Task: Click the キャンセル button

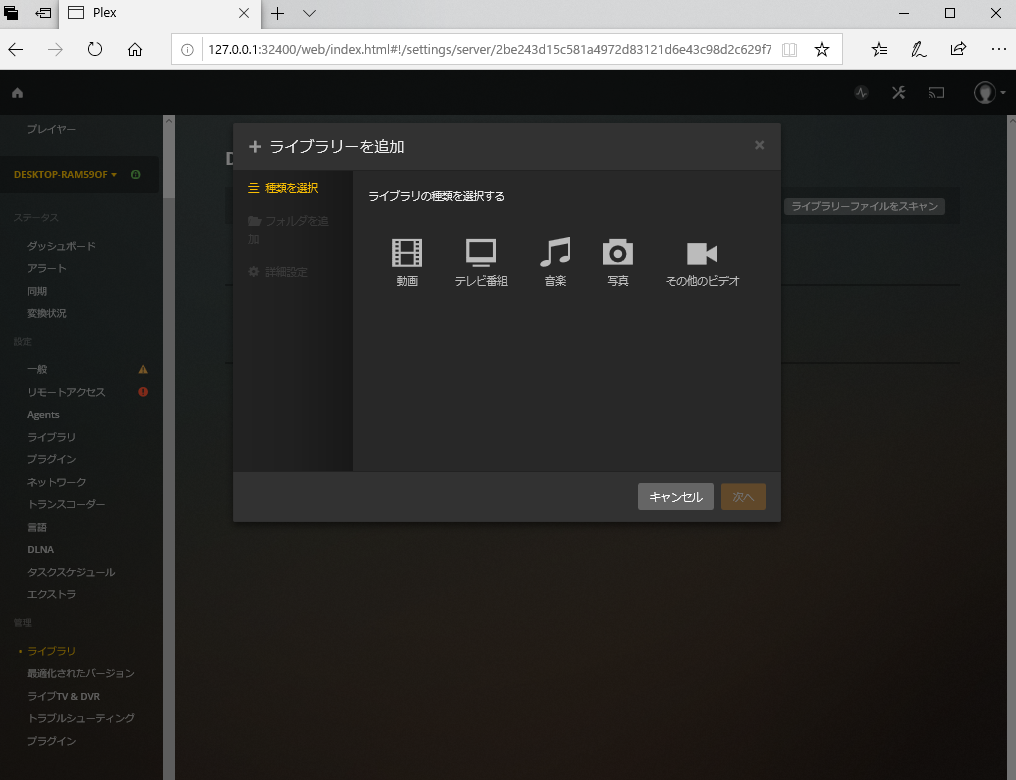Action: click(676, 497)
